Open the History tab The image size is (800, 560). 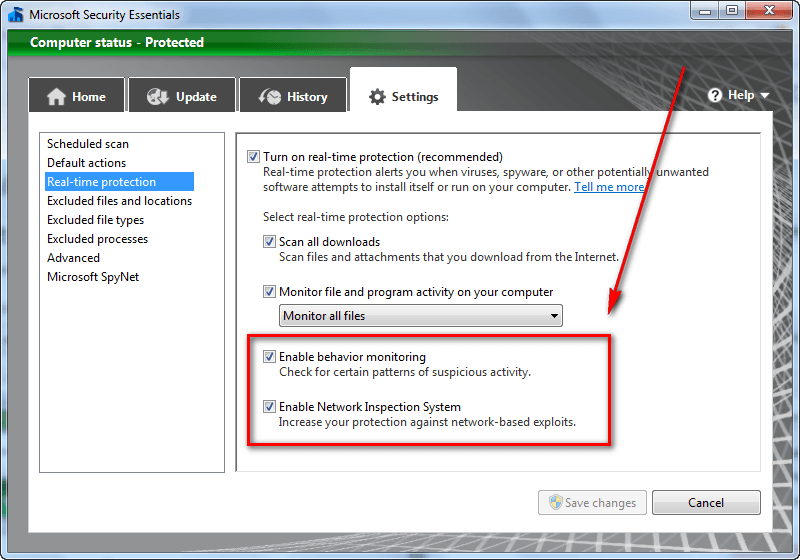[x=293, y=95]
